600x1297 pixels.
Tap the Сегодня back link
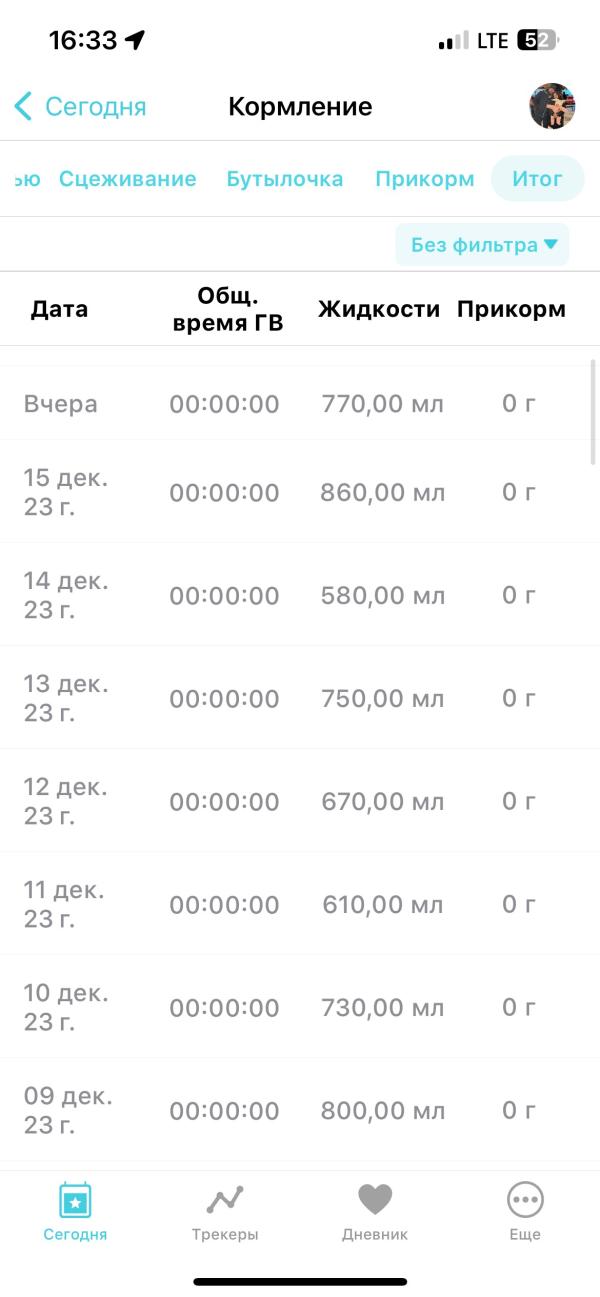[x=95, y=106]
